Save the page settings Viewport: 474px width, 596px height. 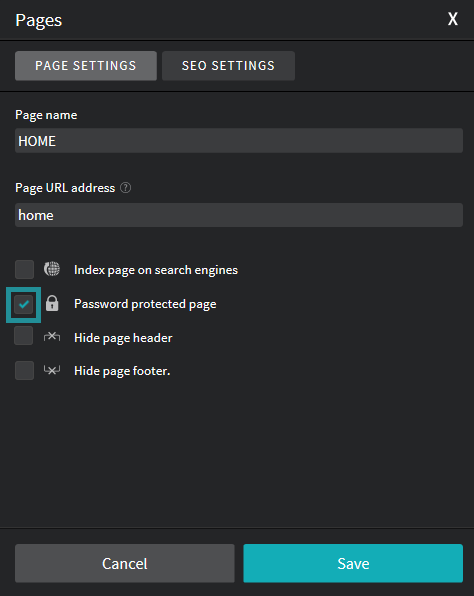click(353, 563)
